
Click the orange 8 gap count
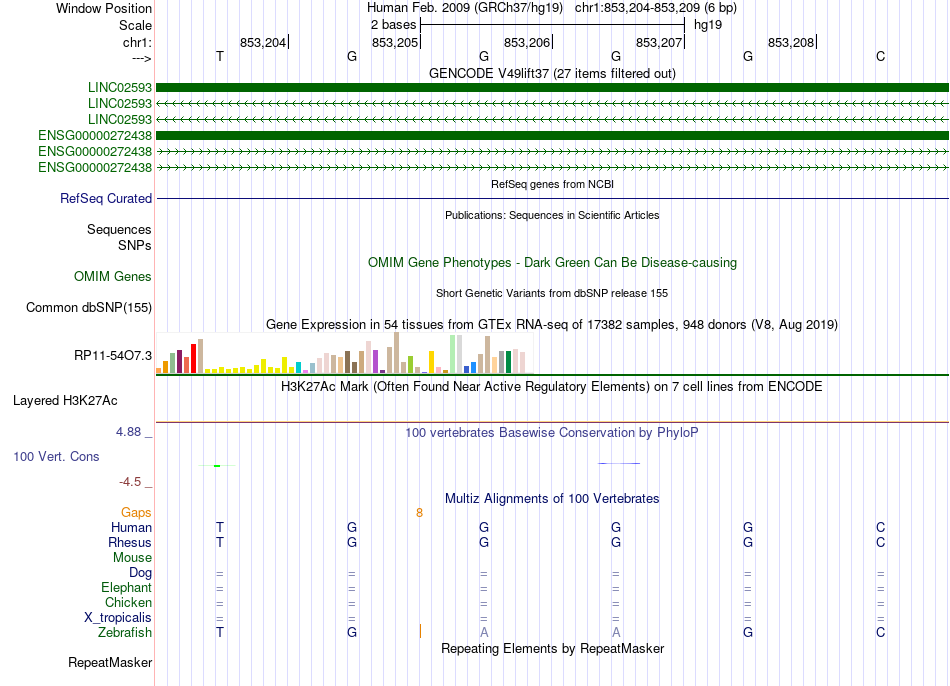419,513
